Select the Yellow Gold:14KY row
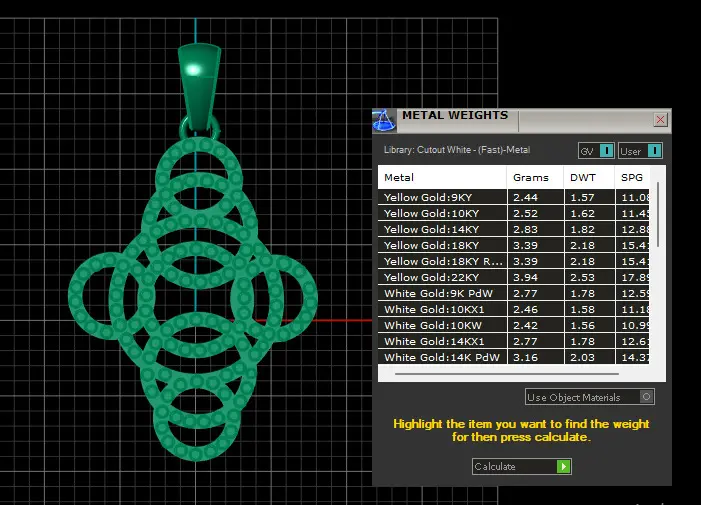The width and height of the screenshot is (701, 505). pos(514,229)
